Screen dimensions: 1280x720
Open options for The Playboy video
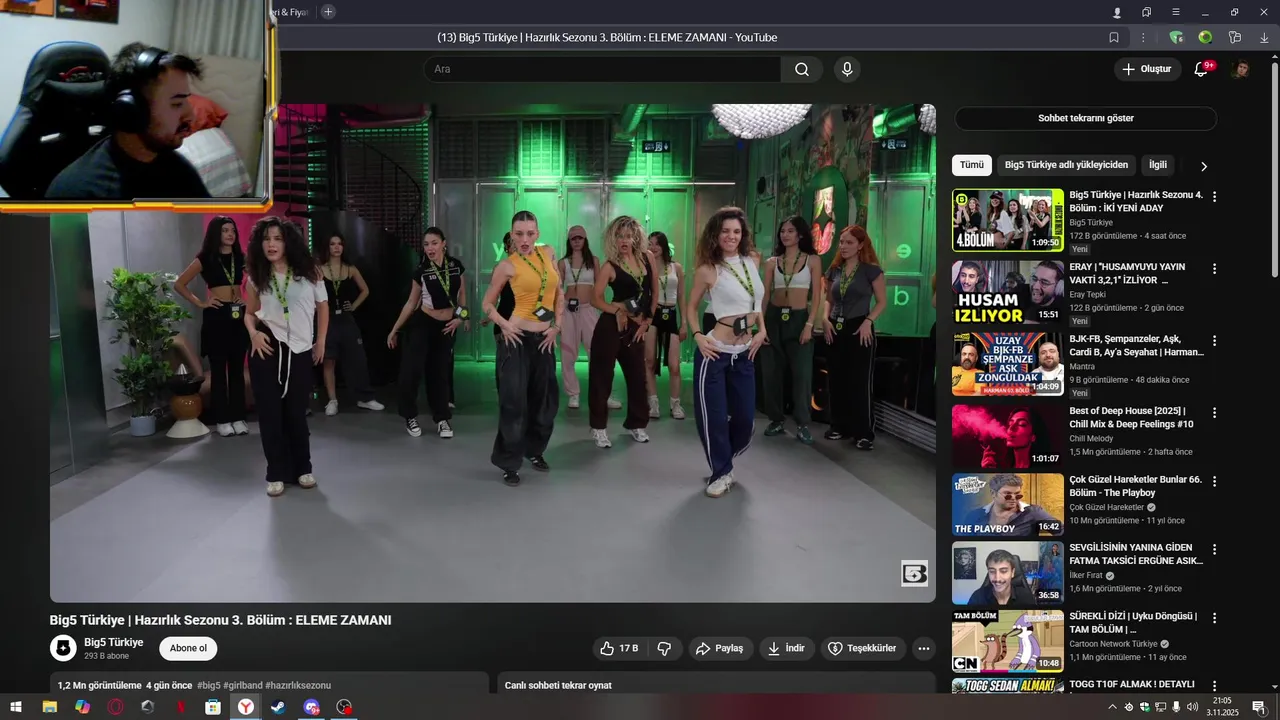[1215, 481]
